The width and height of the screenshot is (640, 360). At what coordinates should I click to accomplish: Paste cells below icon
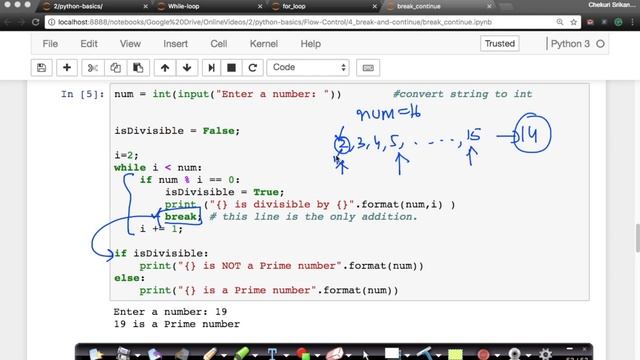tap(138, 68)
